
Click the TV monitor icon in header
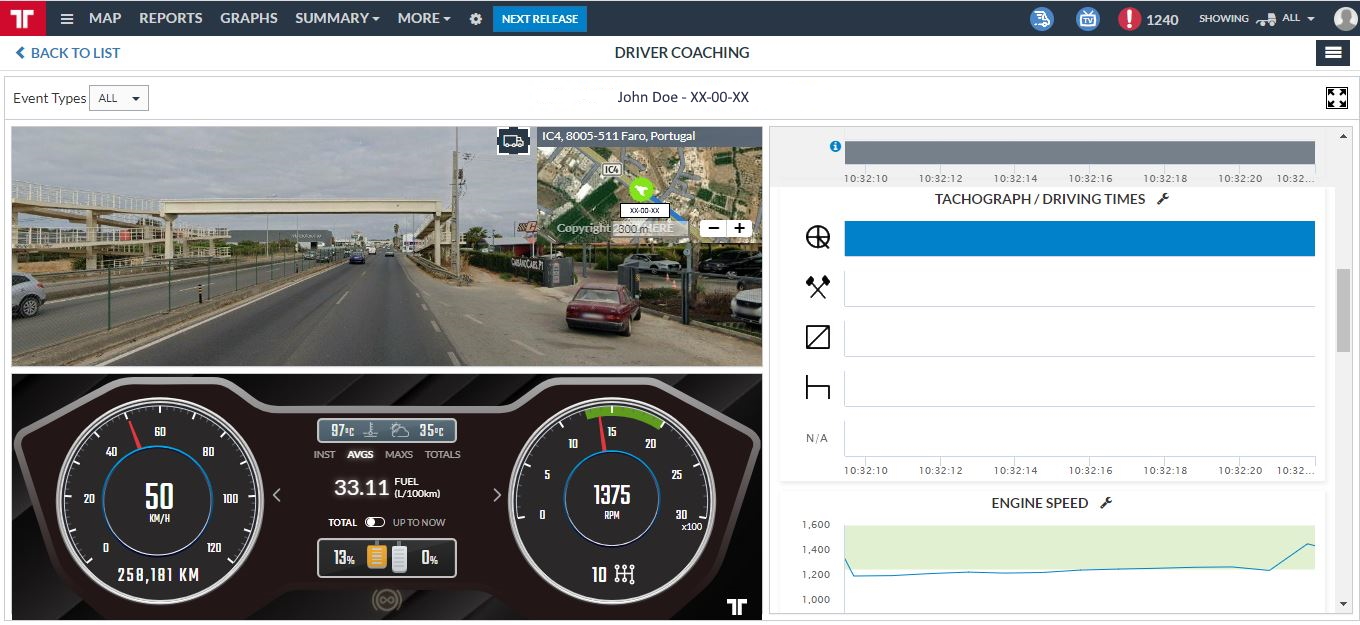click(x=1088, y=19)
